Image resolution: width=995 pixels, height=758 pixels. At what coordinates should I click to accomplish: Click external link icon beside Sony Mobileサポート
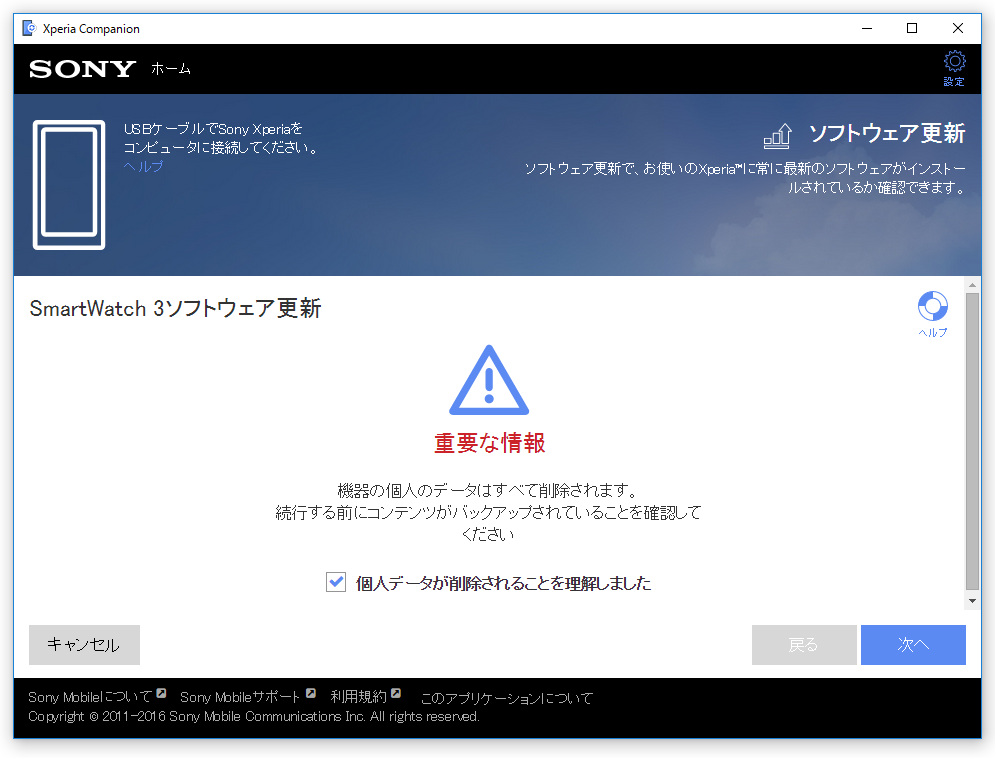point(310,693)
